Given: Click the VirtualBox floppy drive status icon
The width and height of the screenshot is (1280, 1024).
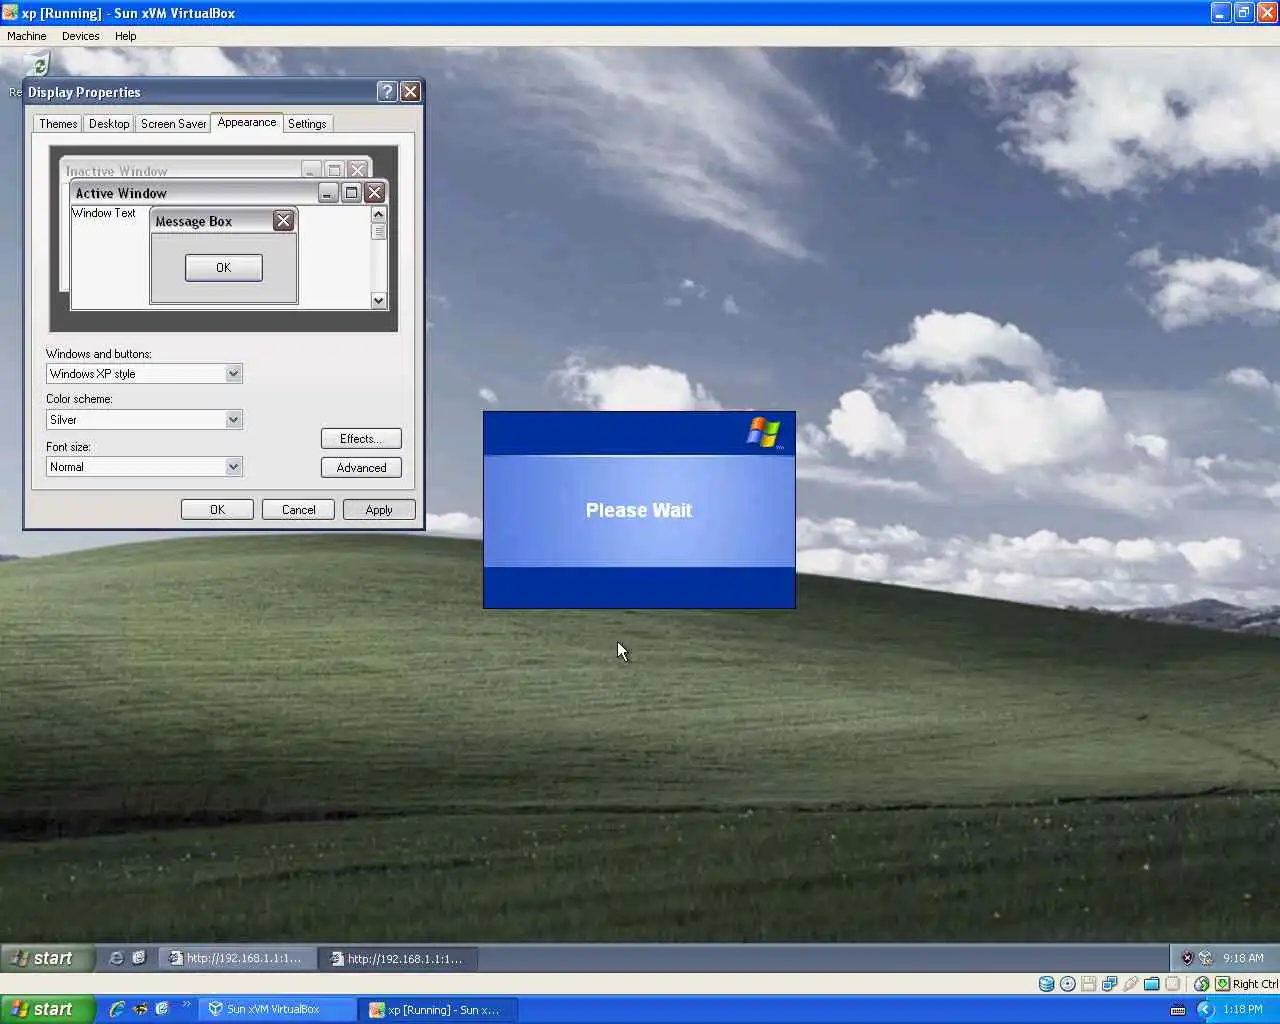Looking at the screenshot, I should click(x=1089, y=984).
